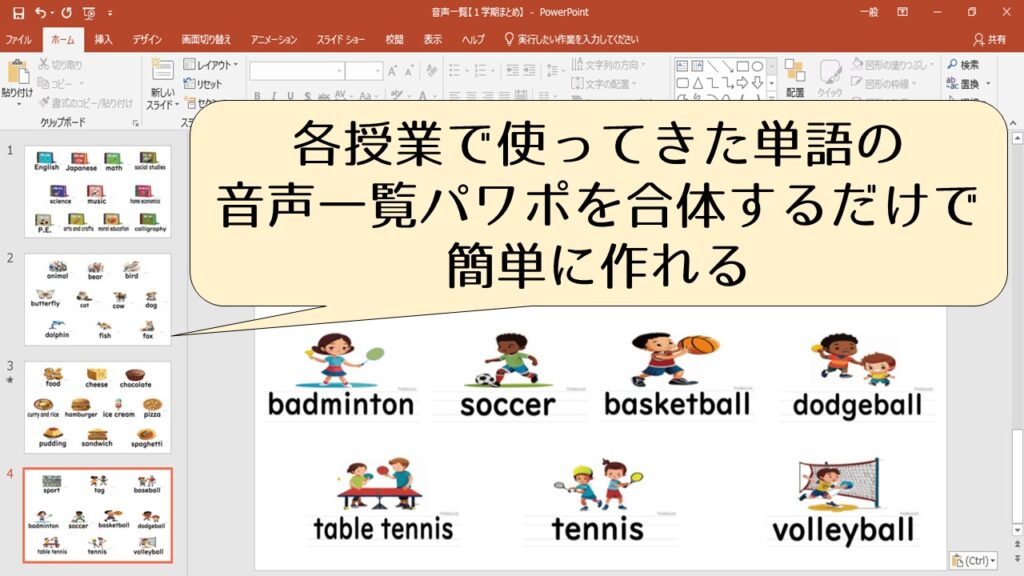Add a new slide with 新しいスライド icon

(162, 73)
